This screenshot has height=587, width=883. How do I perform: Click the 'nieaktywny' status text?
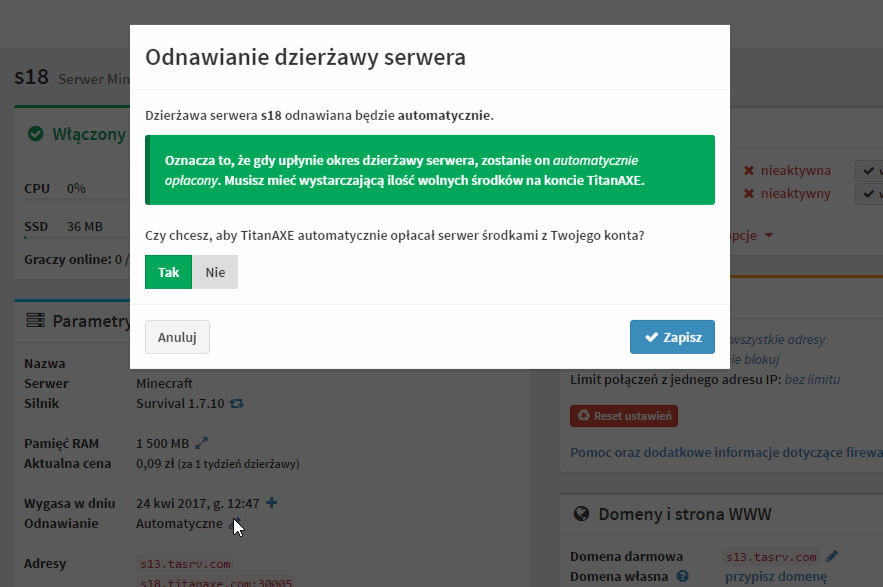(x=796, y=193)
